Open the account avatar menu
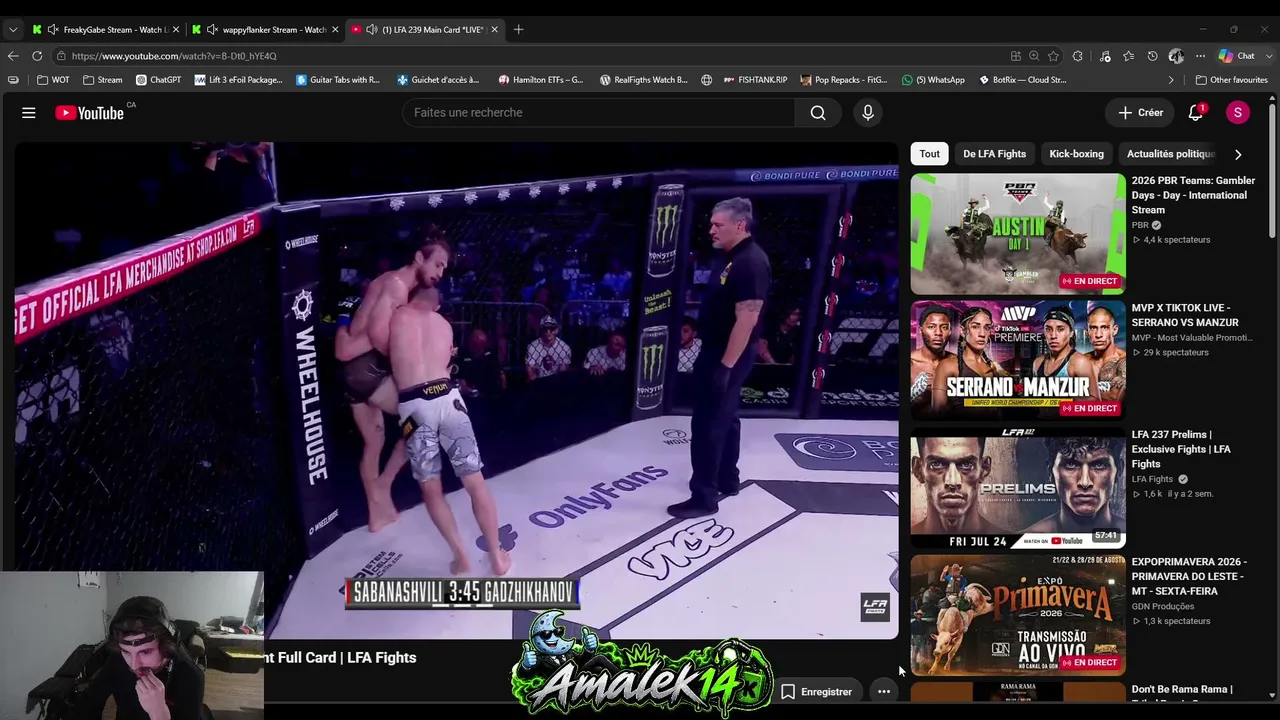The image size is (1280, 720). click(x=1238, y=113)
